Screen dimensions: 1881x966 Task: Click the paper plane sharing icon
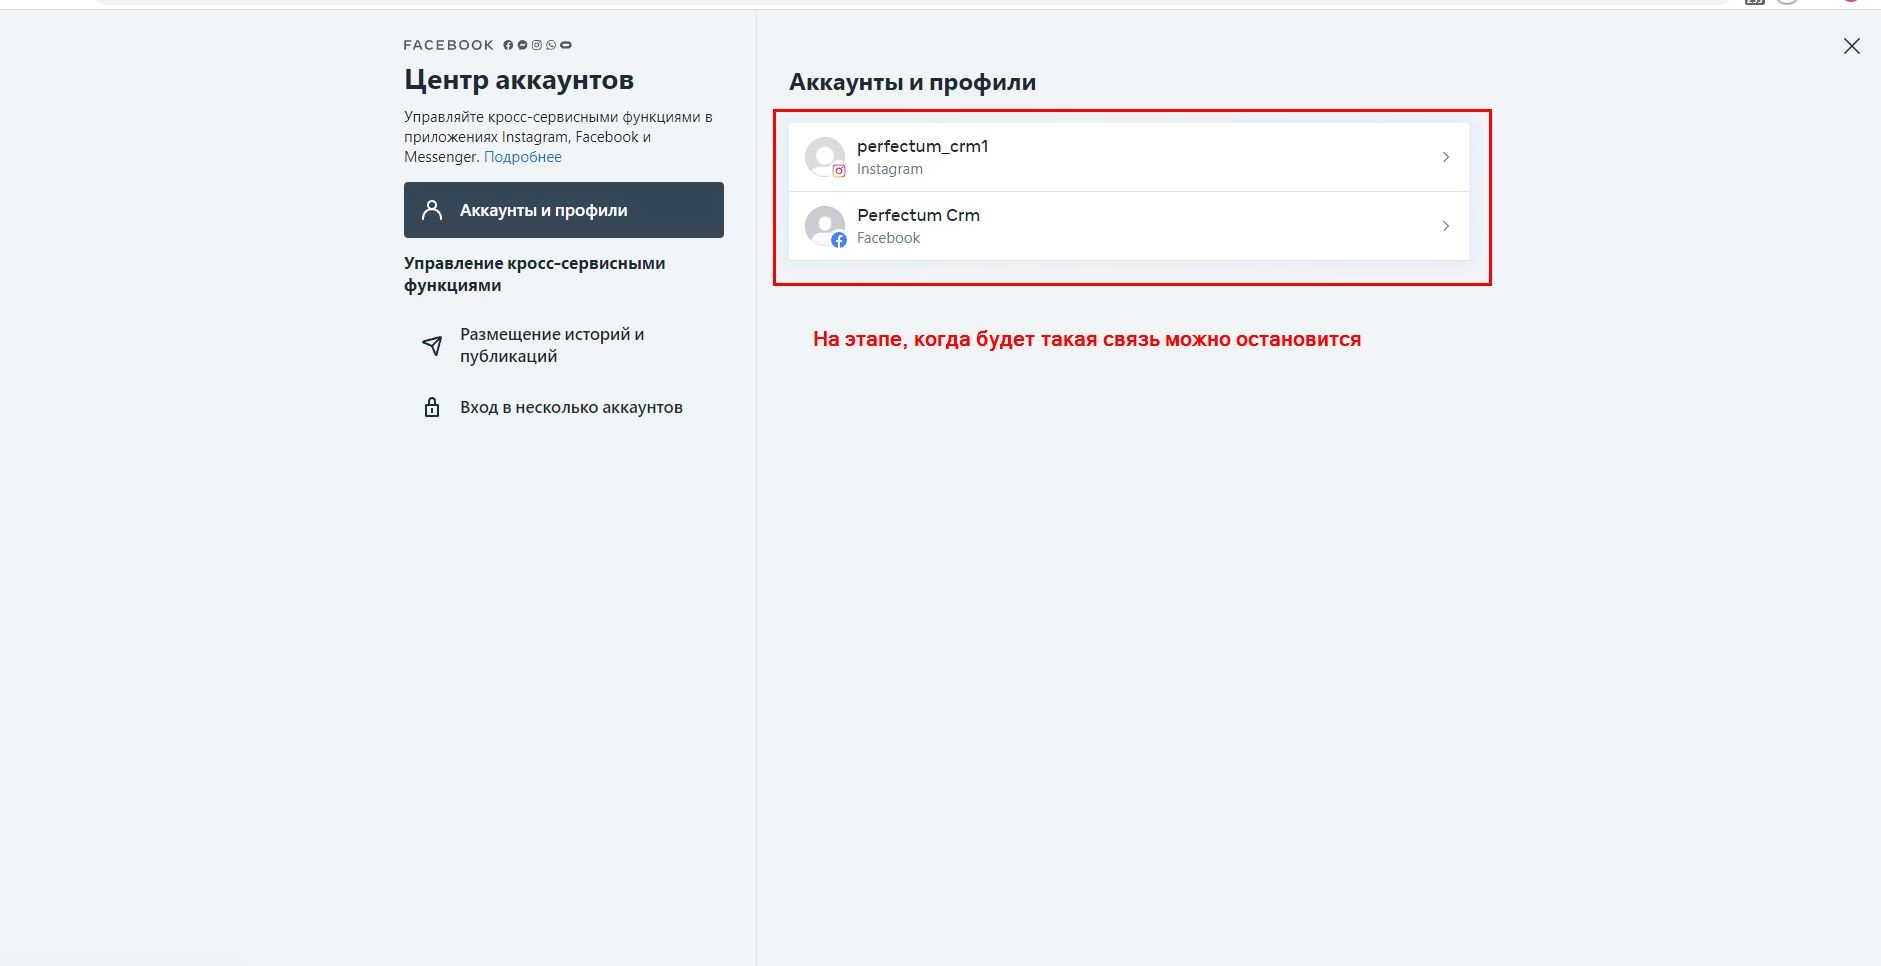[432, 346]
